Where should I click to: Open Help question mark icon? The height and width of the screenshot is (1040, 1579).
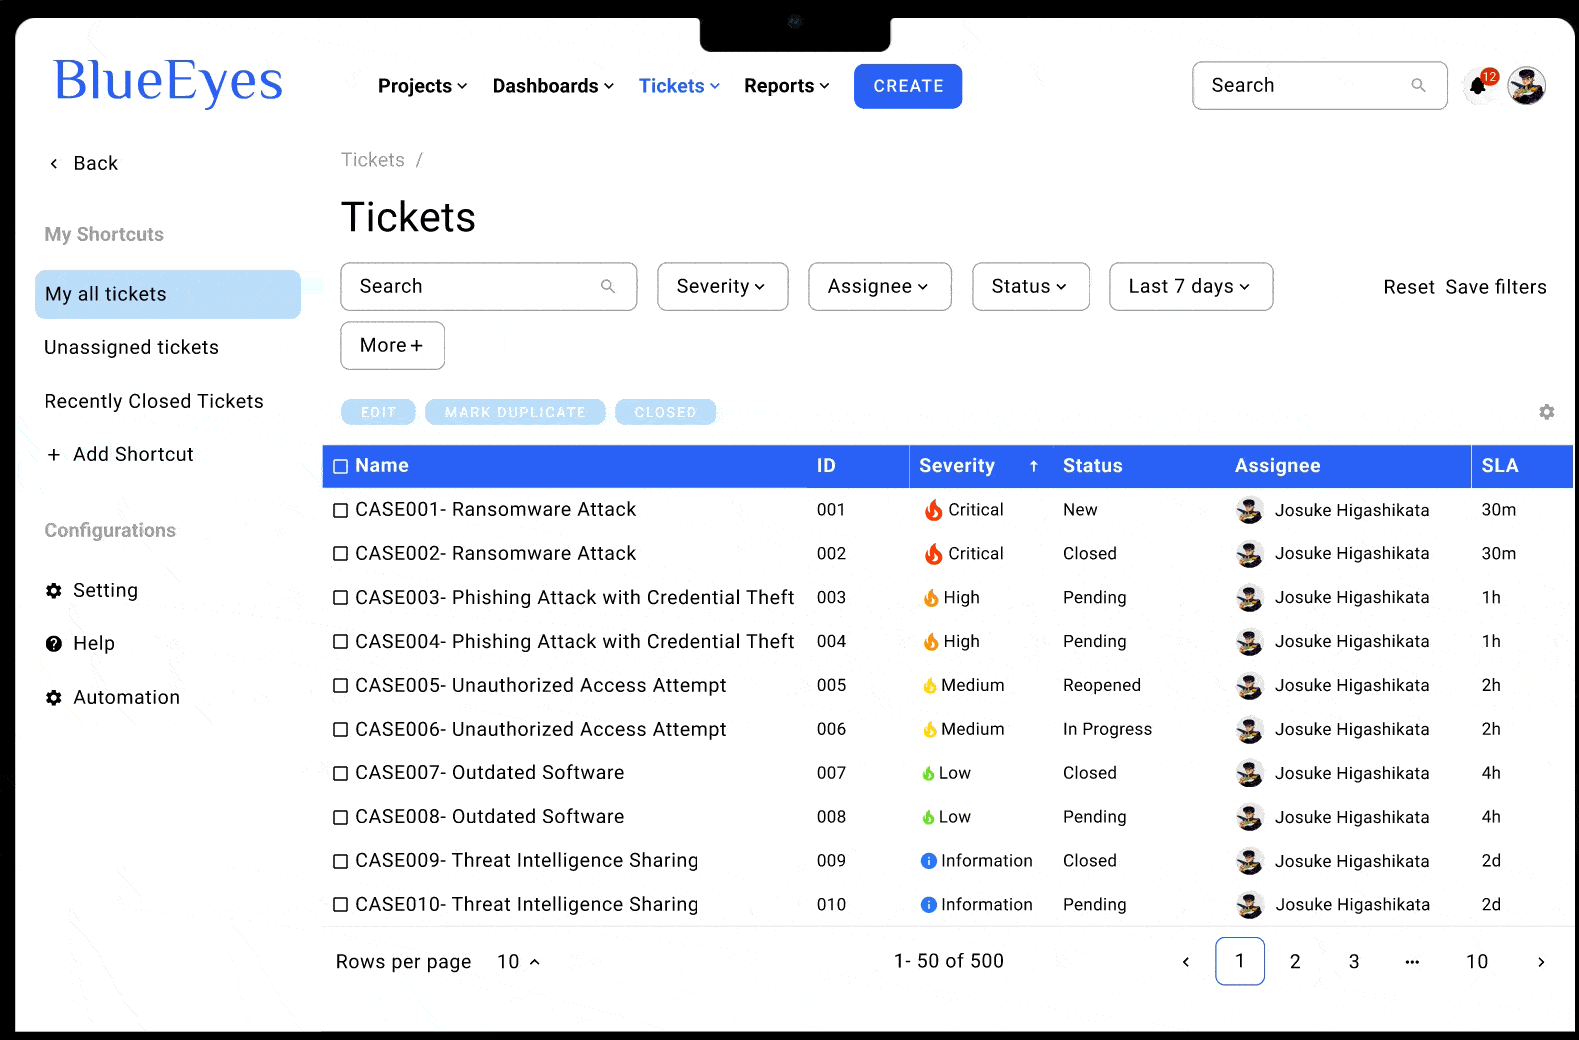[x=54, y=644]
